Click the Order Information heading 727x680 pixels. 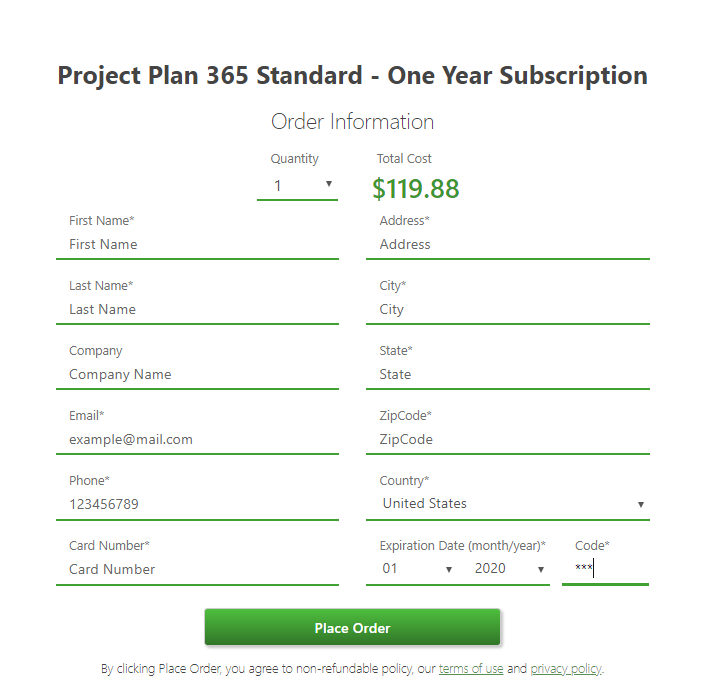(352, 122)
